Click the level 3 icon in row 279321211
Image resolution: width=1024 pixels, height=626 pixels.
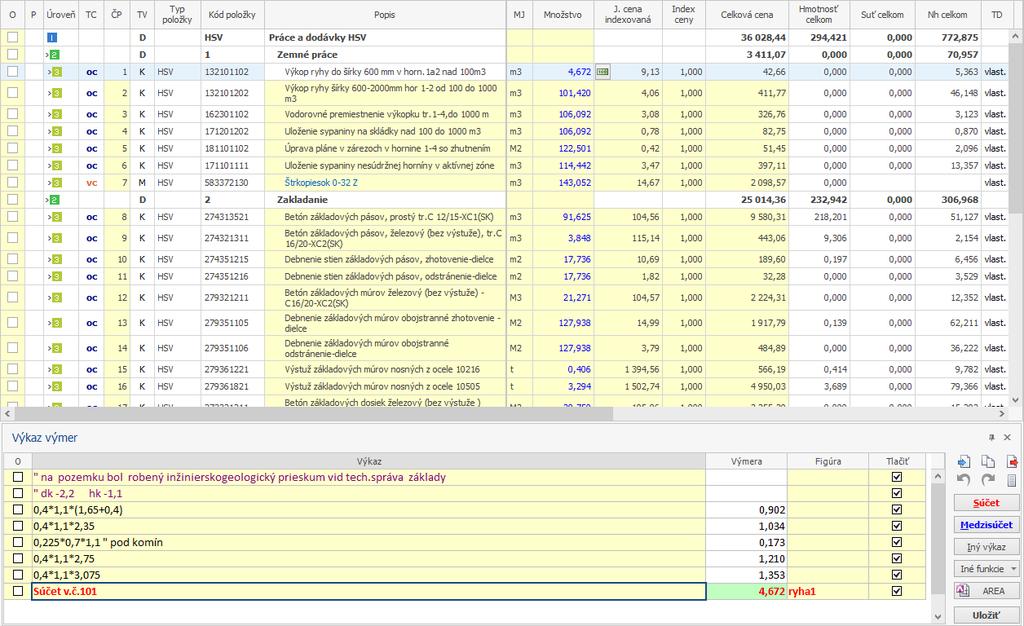click(x=57, y=298)
